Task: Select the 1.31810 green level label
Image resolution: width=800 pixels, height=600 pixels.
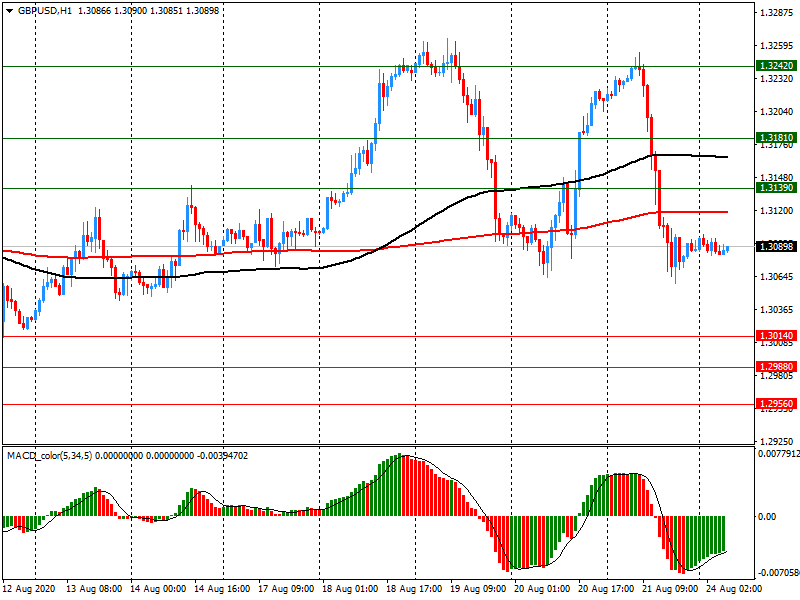Action: point(777,138)
